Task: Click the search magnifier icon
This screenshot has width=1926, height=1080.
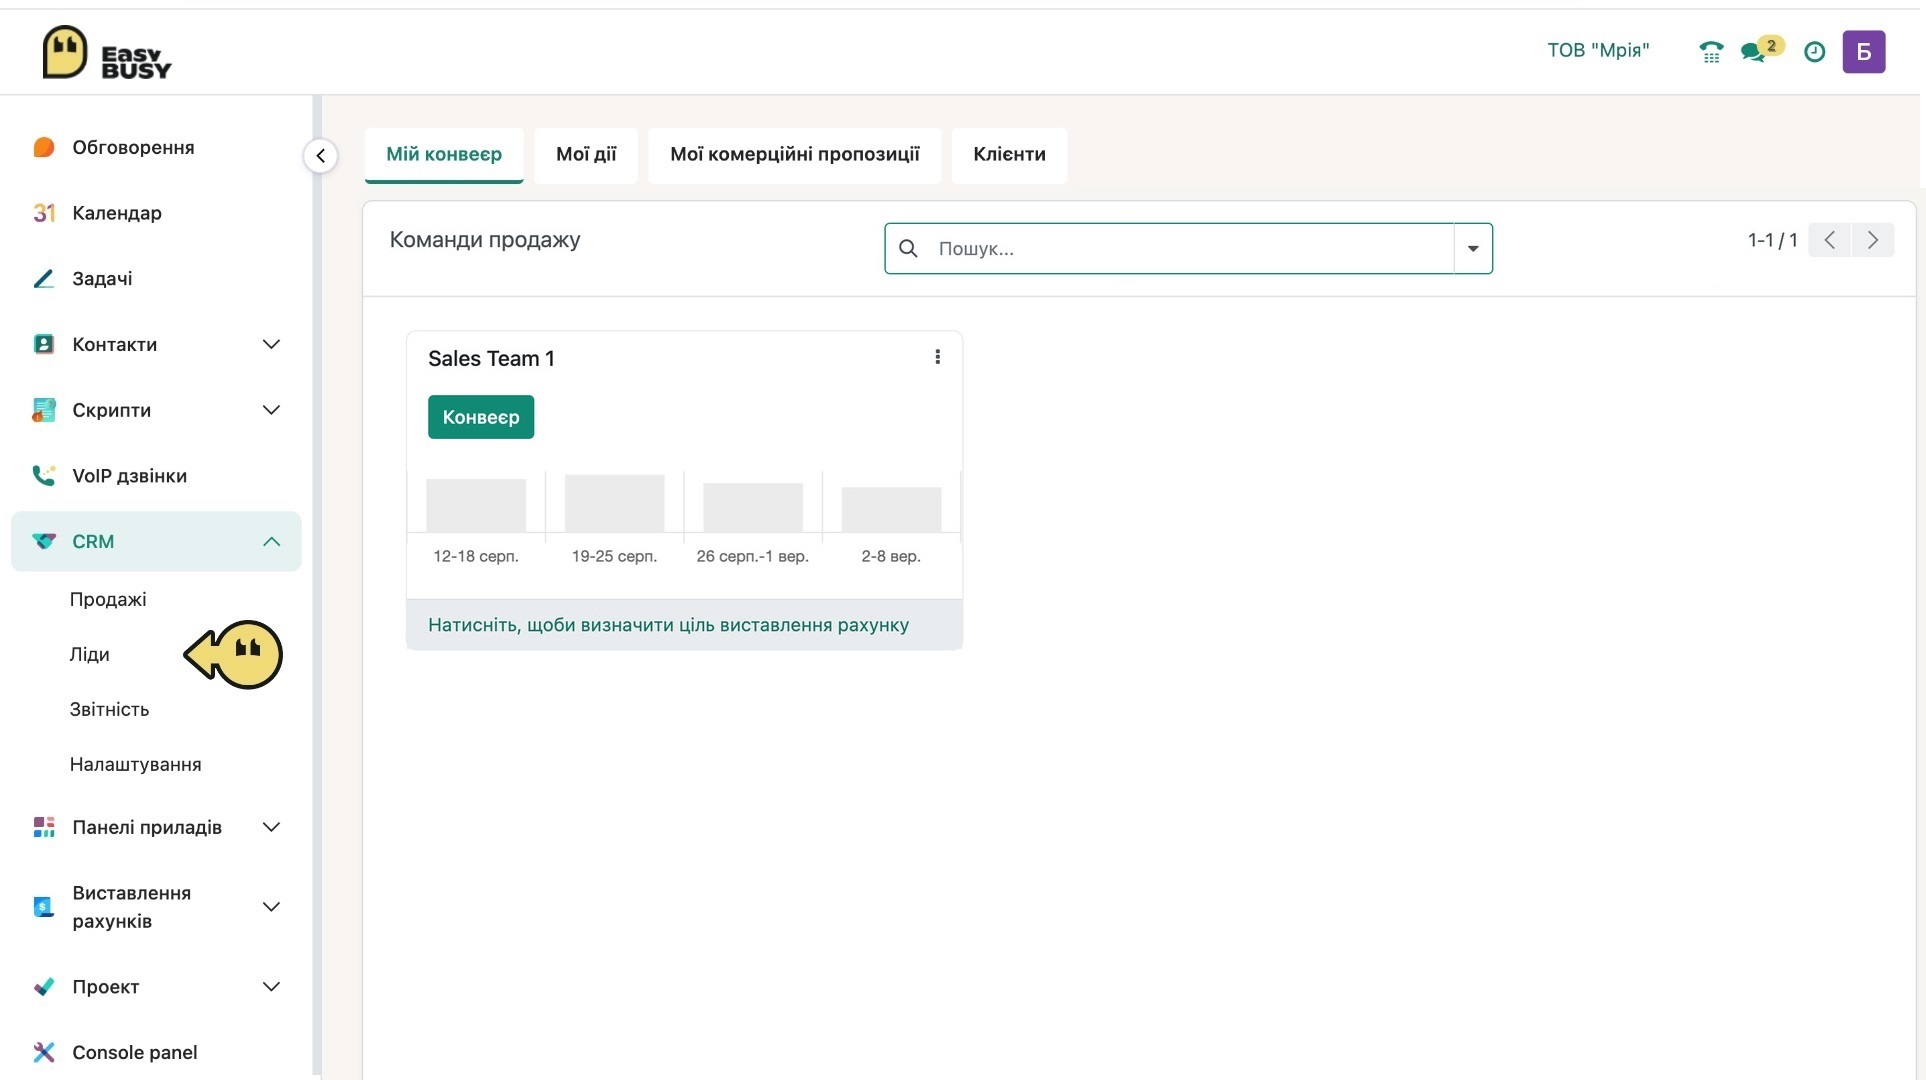Action: [908, 248]
